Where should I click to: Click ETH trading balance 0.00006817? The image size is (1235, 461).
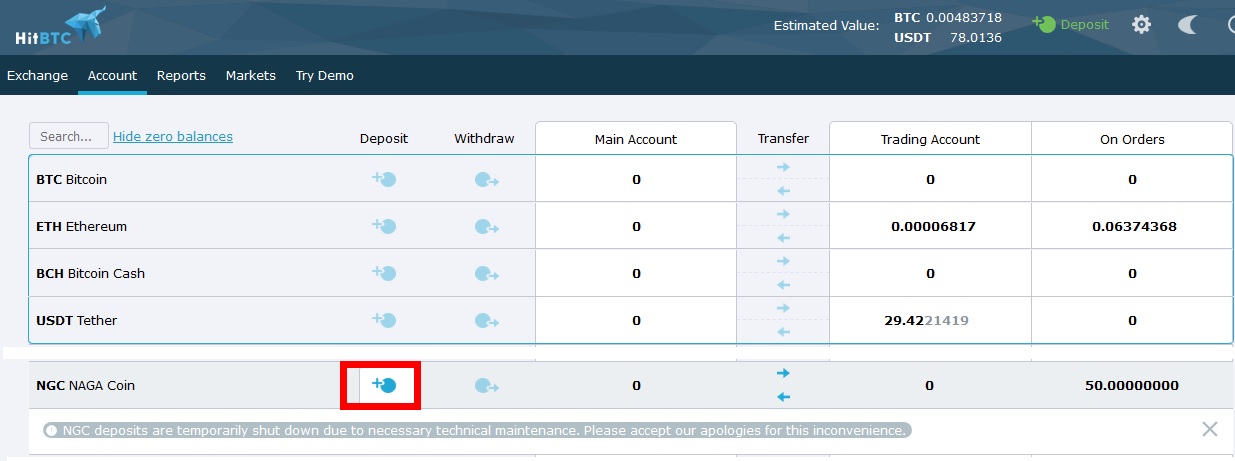(x=933, y=227)
